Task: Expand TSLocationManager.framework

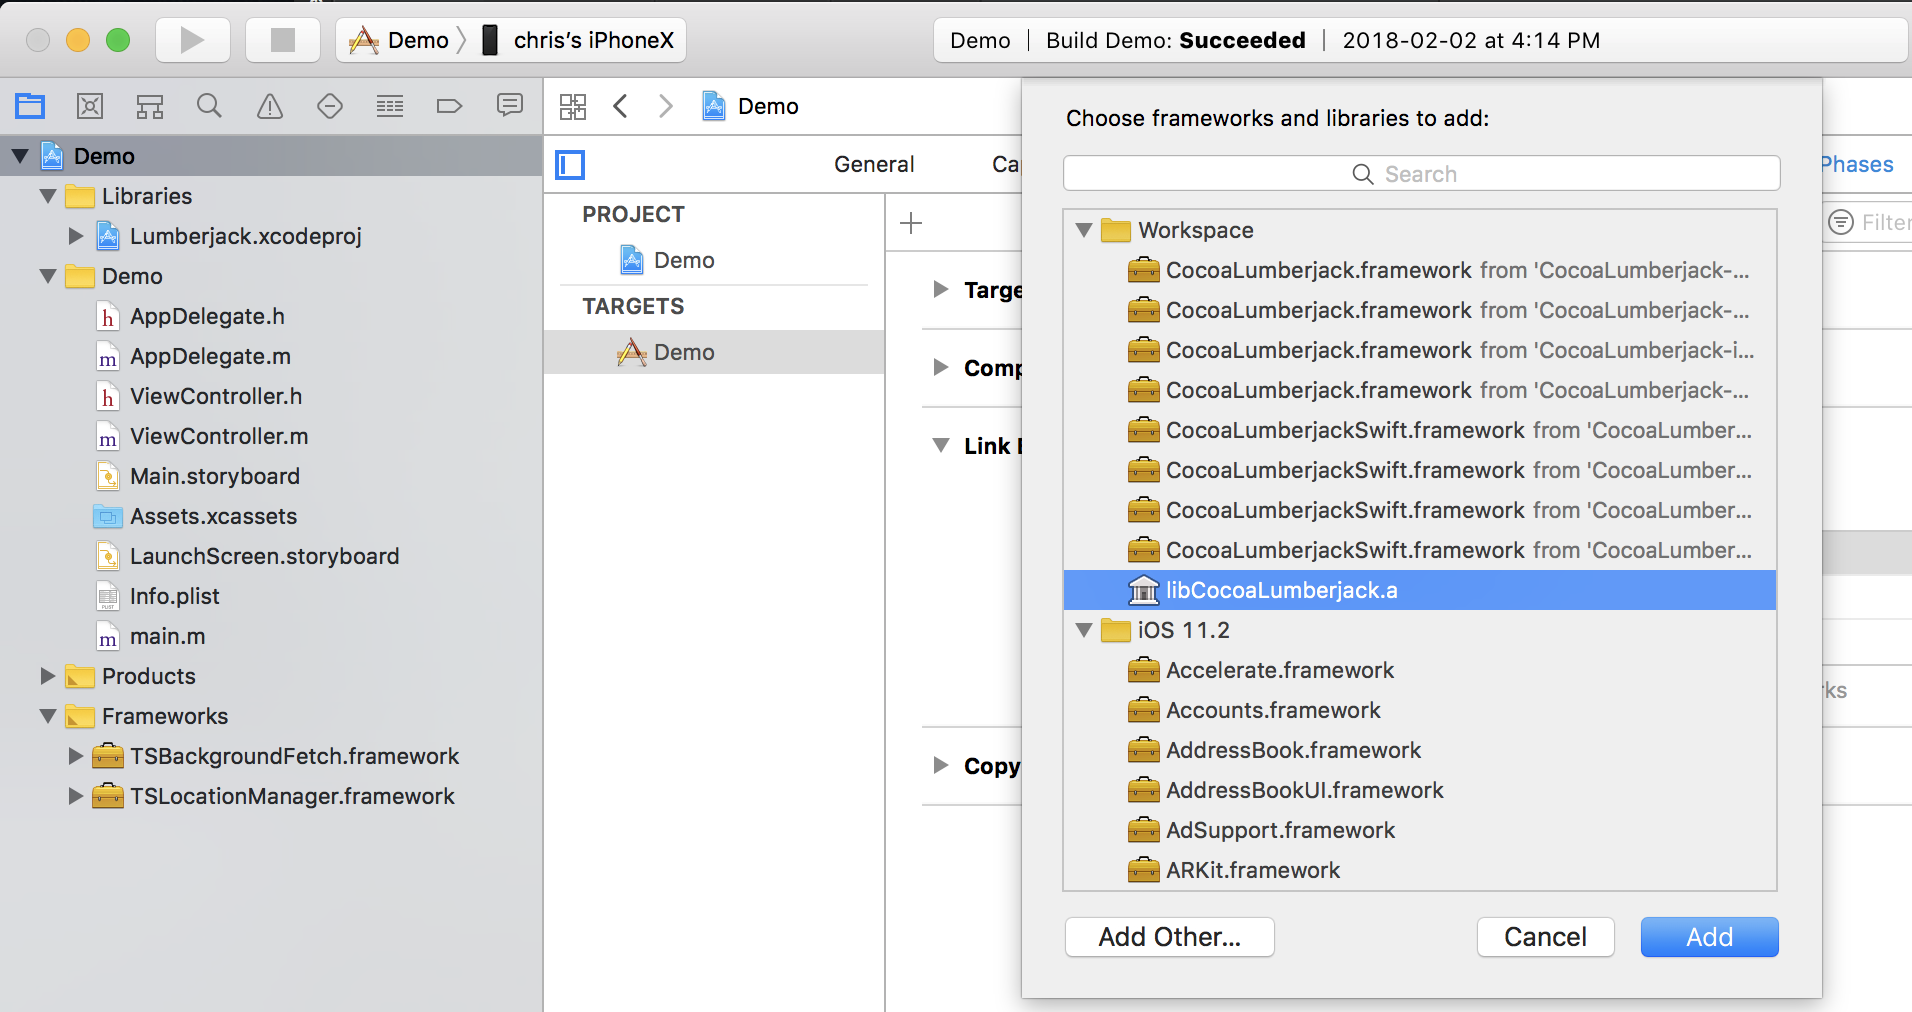Action: 76,796
